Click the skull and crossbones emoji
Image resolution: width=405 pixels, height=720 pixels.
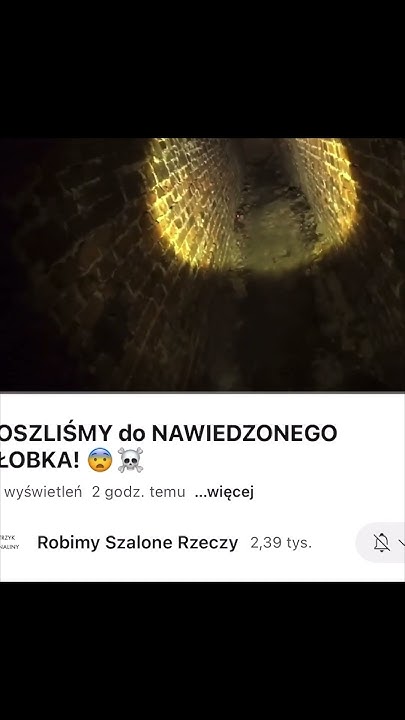coord(130,460)
